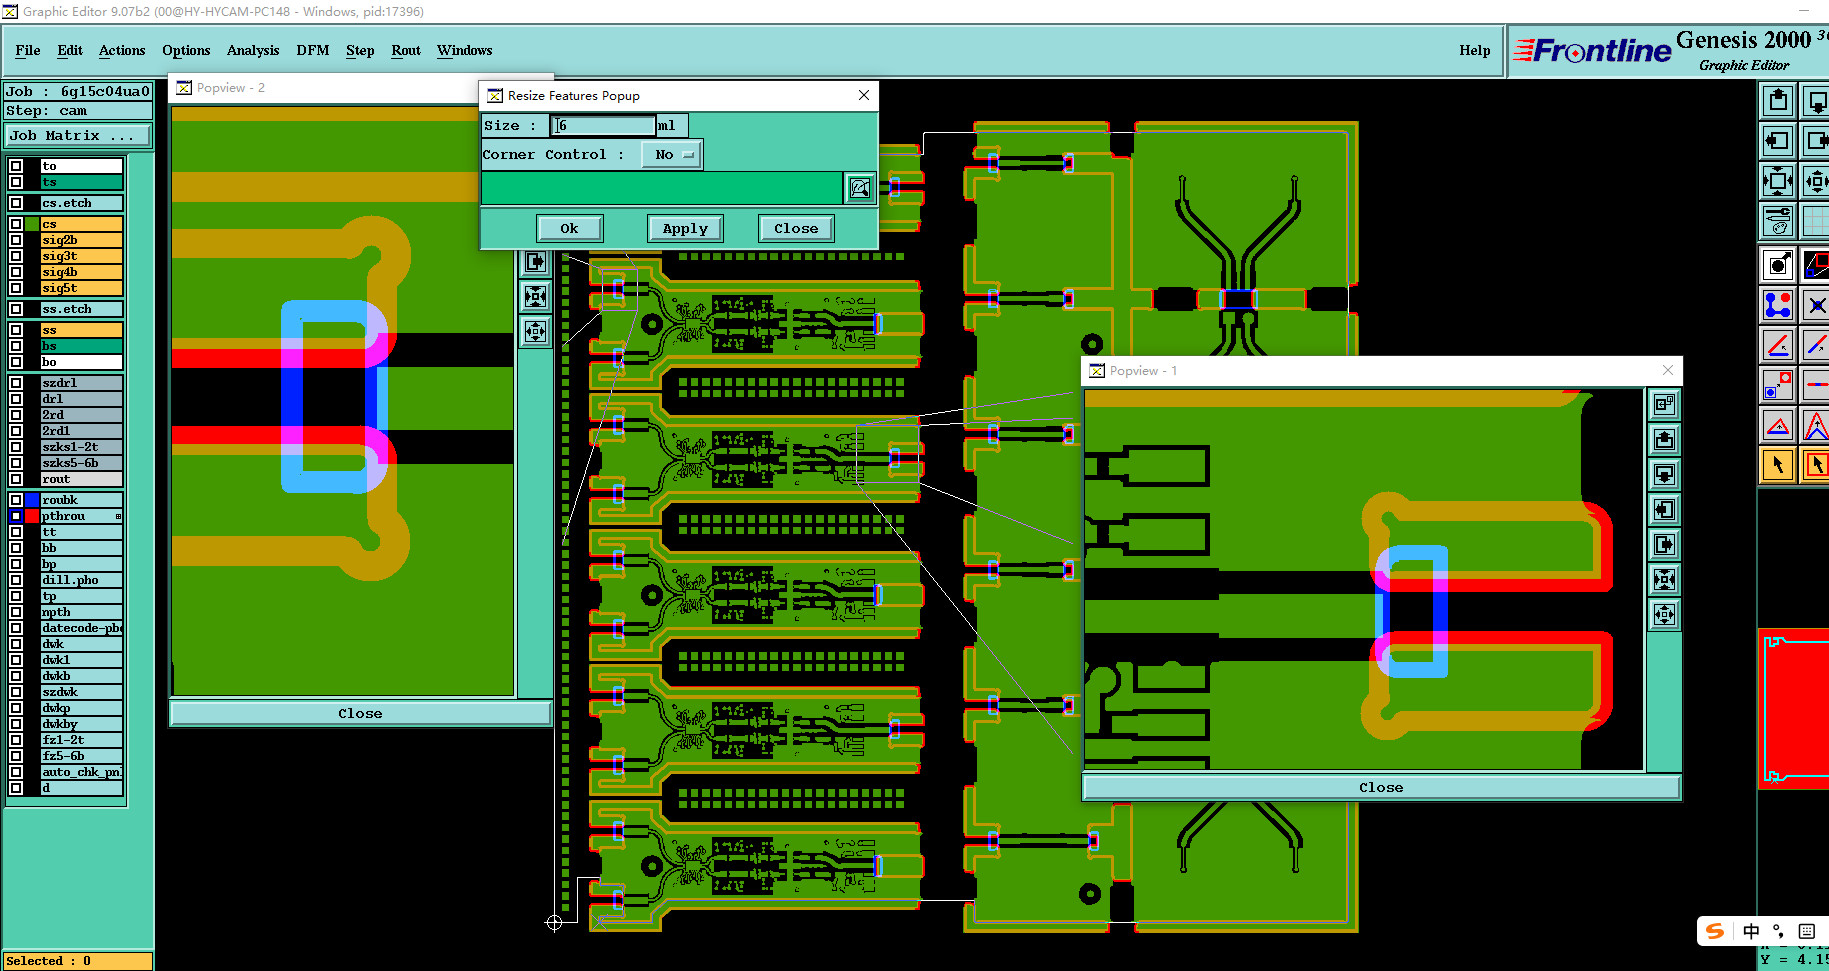
Task: Toggle checkbox for layer rout
Action: coord(16,479)
